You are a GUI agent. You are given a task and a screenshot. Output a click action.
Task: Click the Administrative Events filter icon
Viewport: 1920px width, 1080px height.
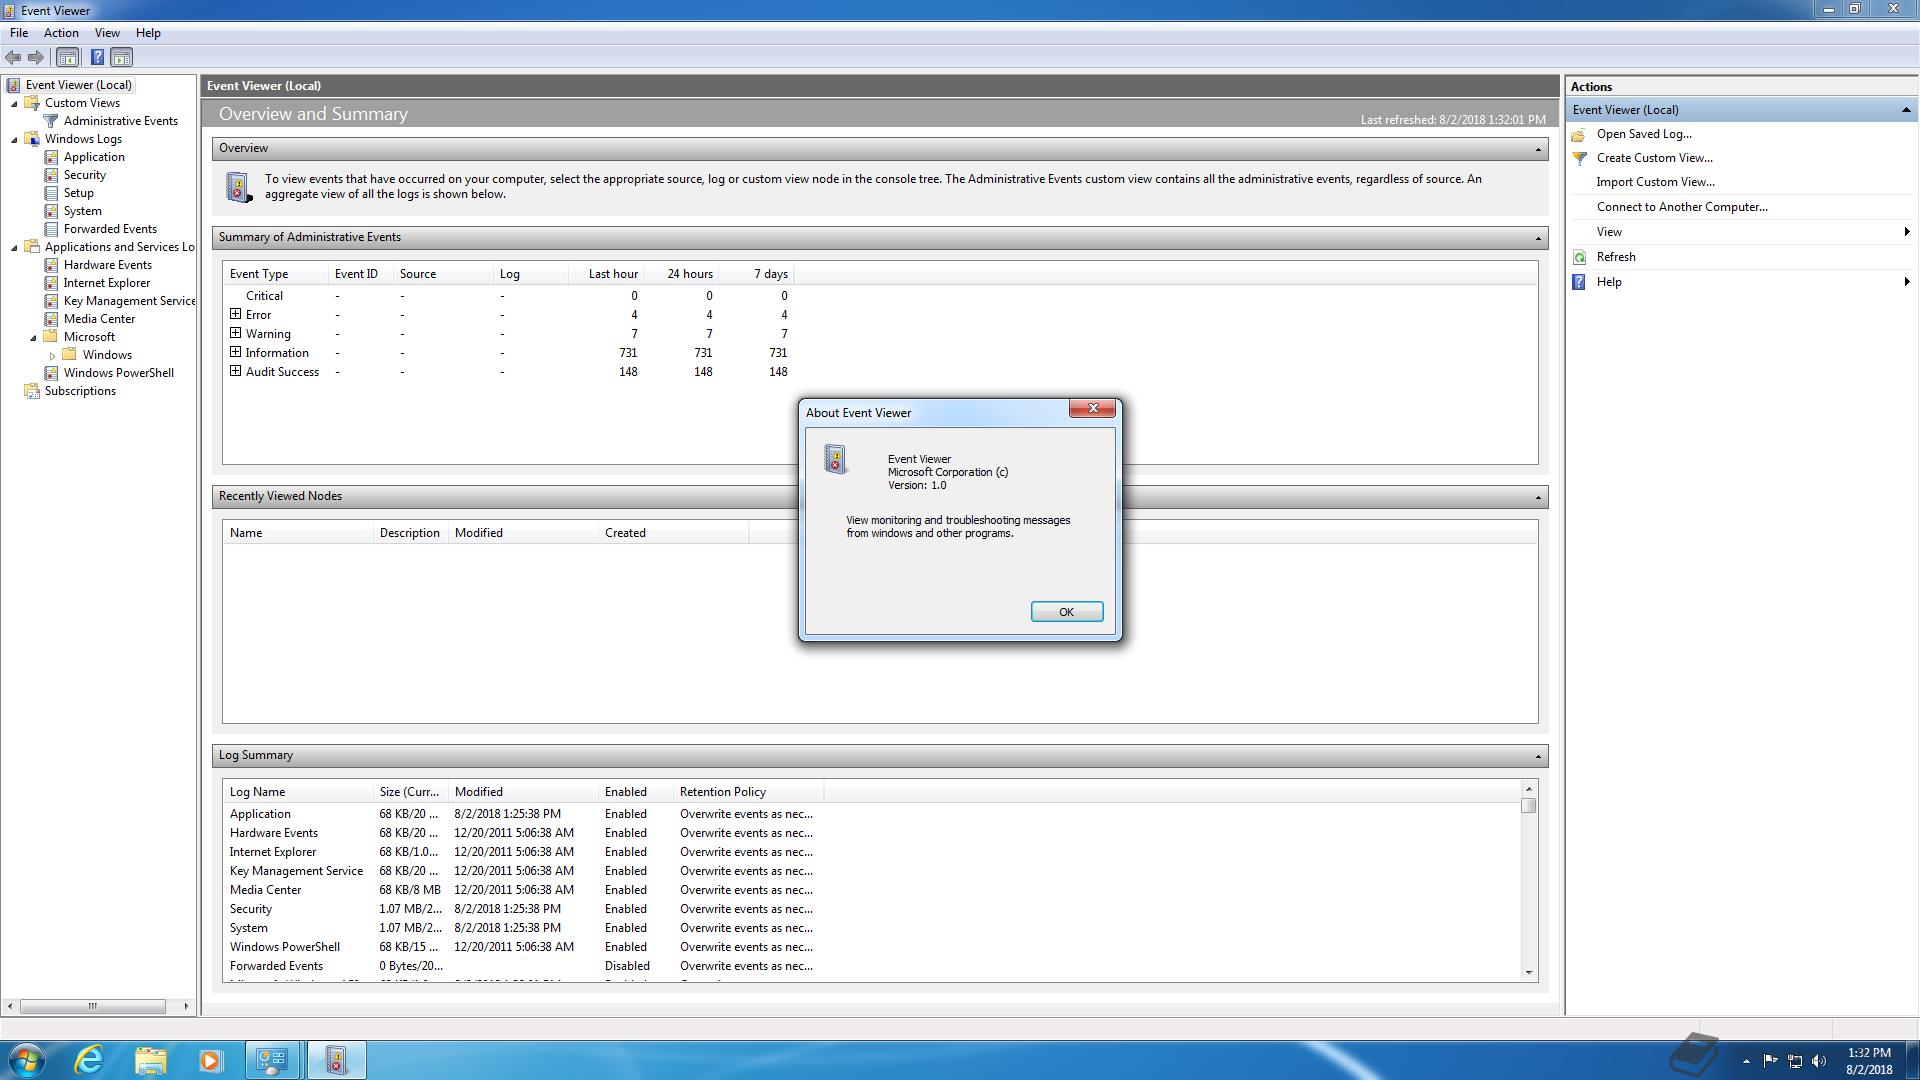click(x=51, y=121)
